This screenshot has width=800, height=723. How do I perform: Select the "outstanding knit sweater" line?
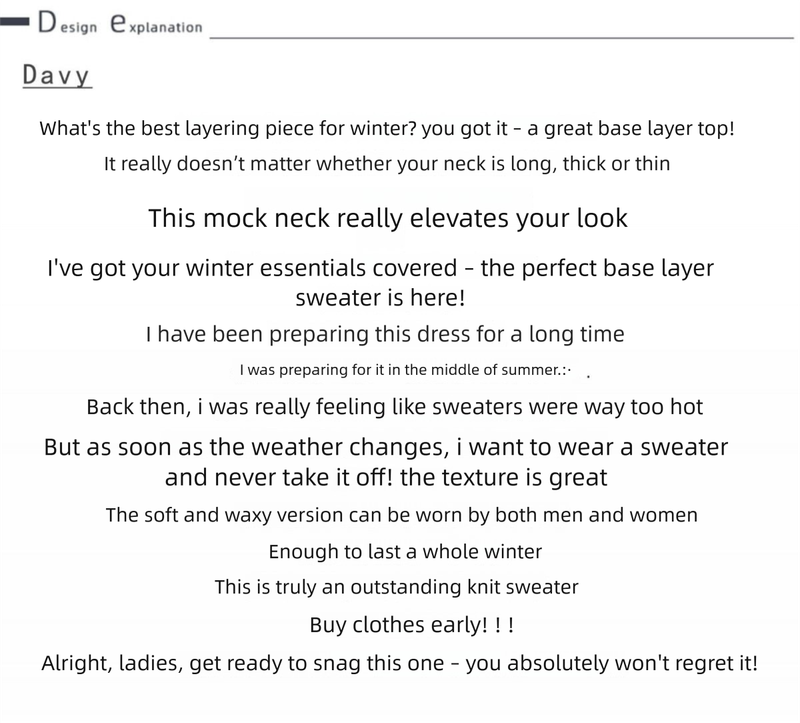click(x=397, y=587)
